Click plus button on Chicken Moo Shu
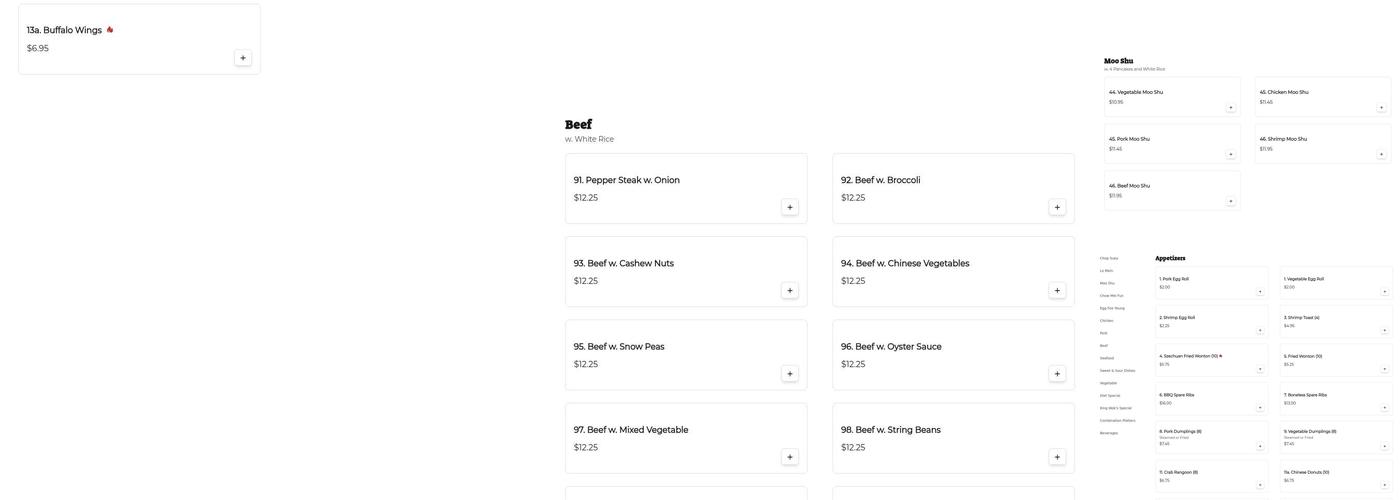1400x500 pixels. tap(1382, 108)
